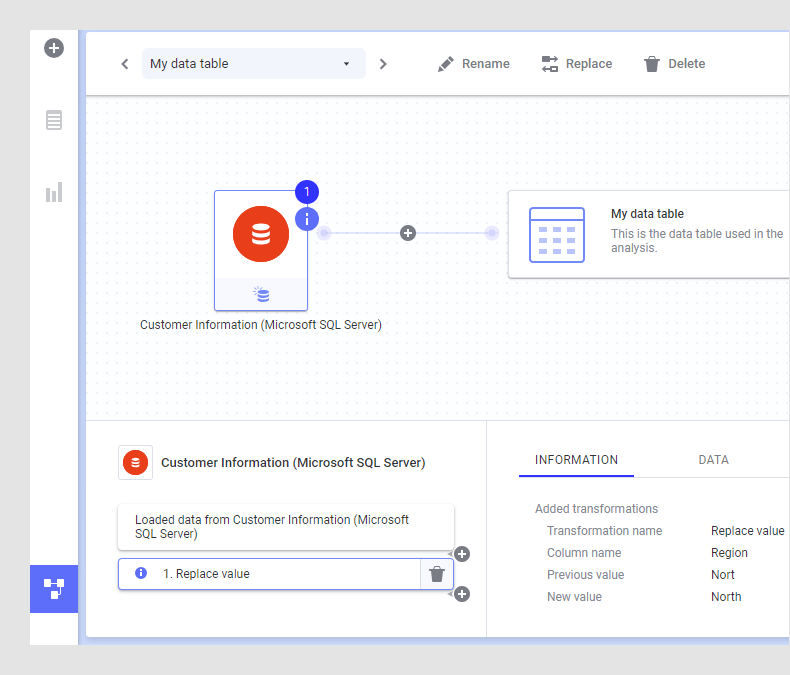Screen dimensions: 790x675
Task: Go to previous data table with left chevron
Action: pyautogui.click(x=125, y=64)
